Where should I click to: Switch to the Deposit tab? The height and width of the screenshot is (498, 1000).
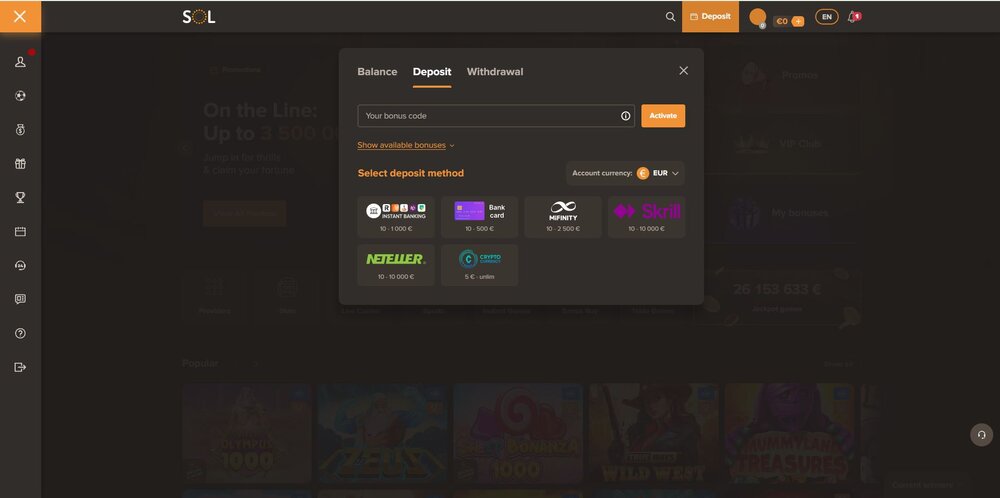pos(432,72)
